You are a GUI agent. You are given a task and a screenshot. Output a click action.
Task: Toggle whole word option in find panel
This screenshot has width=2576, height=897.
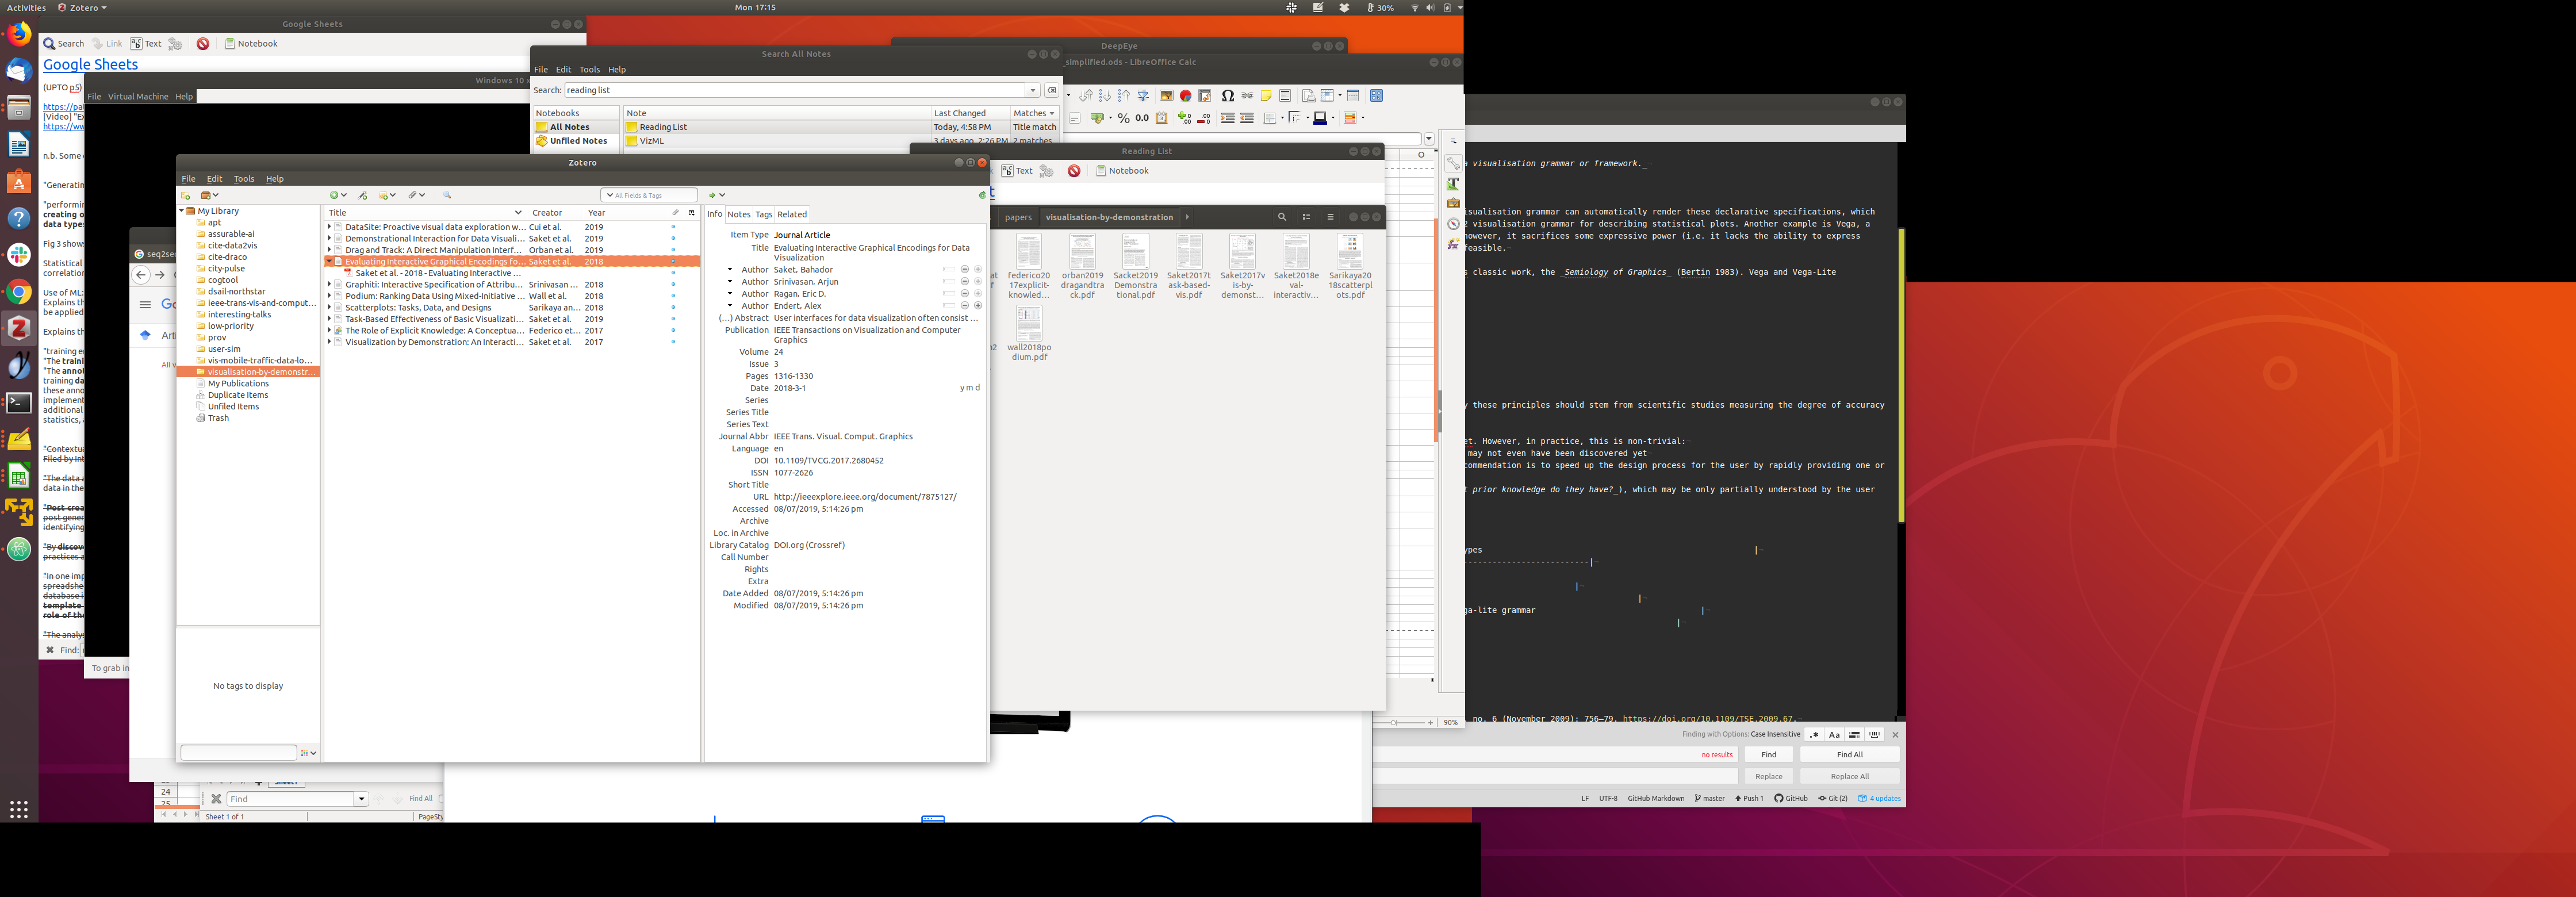(1874, 735)
